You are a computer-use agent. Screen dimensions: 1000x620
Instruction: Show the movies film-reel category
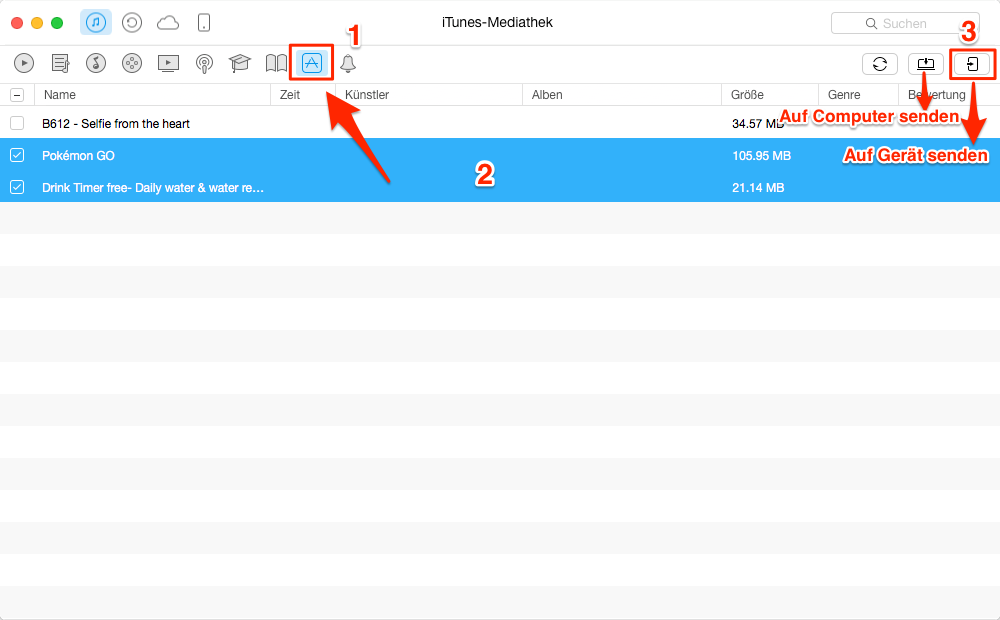click(x=132, y=63)
